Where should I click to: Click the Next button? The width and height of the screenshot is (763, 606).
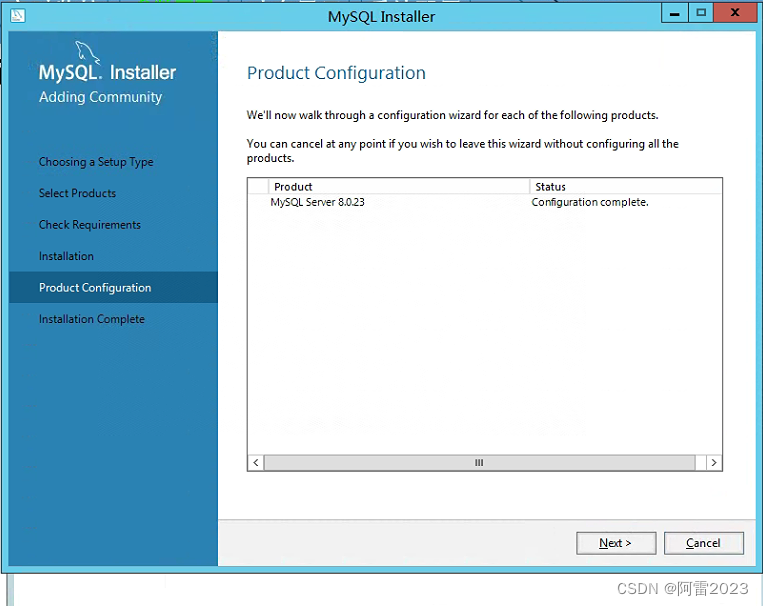pyautogui.click(x=616, y=543)
